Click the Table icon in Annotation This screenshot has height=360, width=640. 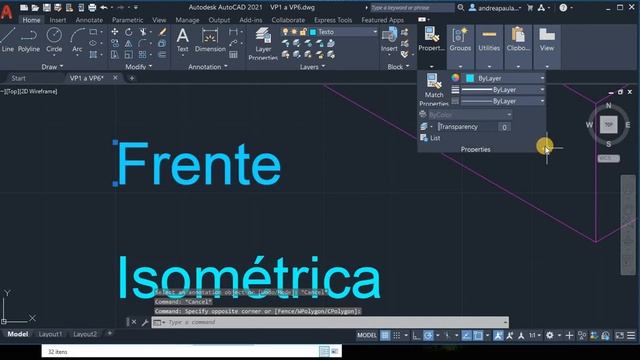coord(233,54)
